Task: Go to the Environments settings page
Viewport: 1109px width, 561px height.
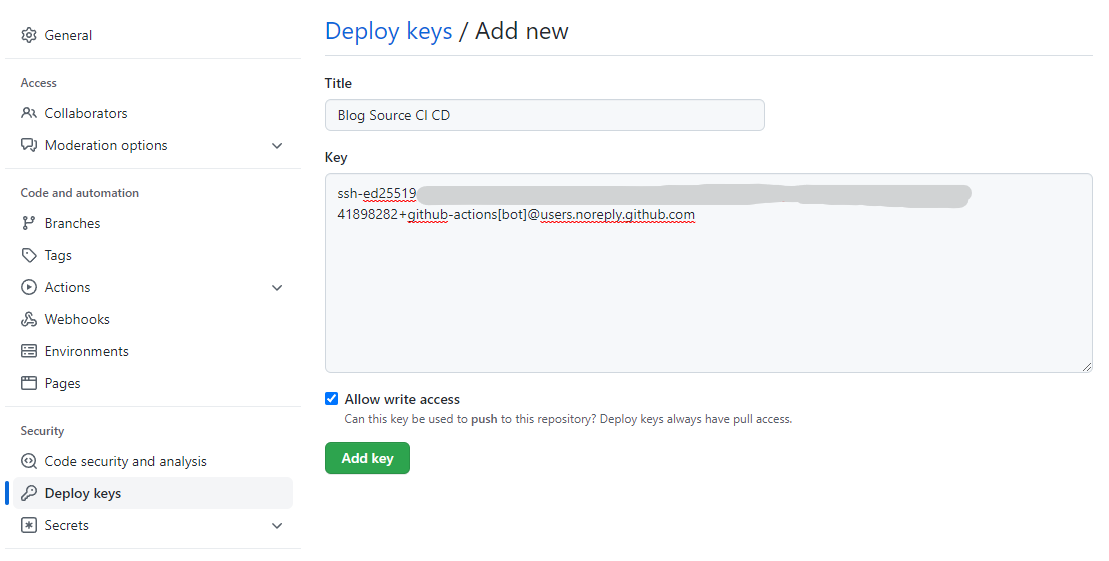Action: 86,351
